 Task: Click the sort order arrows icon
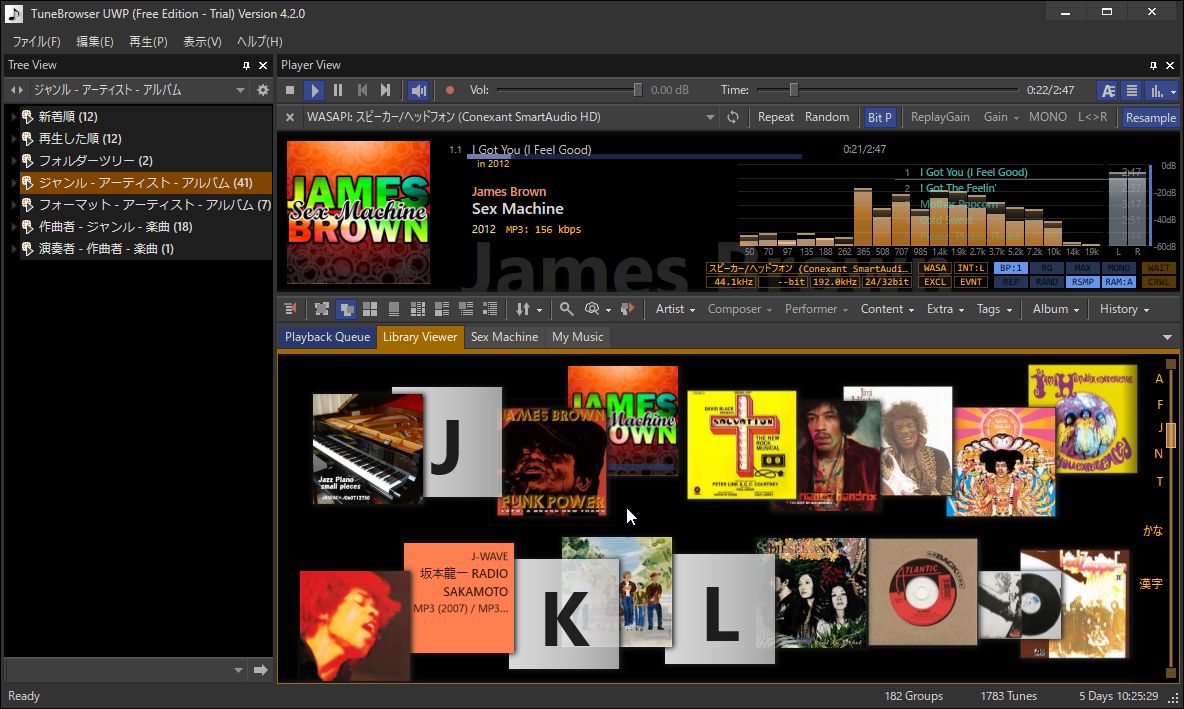pyautogui.click(x=525, y=309)
